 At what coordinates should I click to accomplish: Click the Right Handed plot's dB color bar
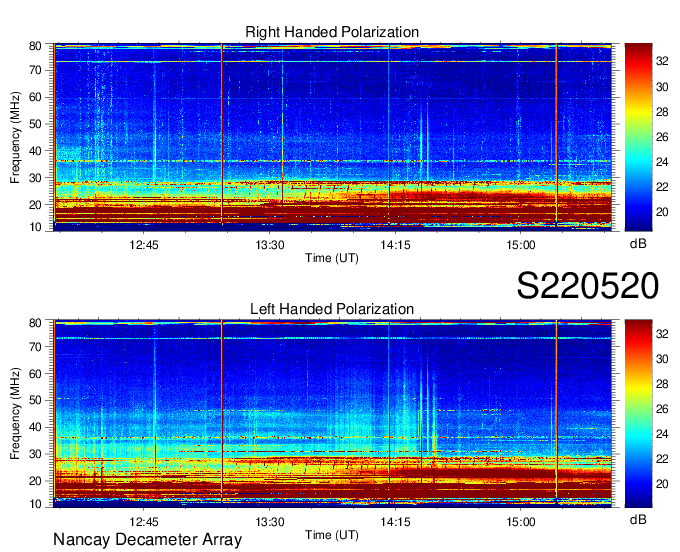tap(638, 137)
